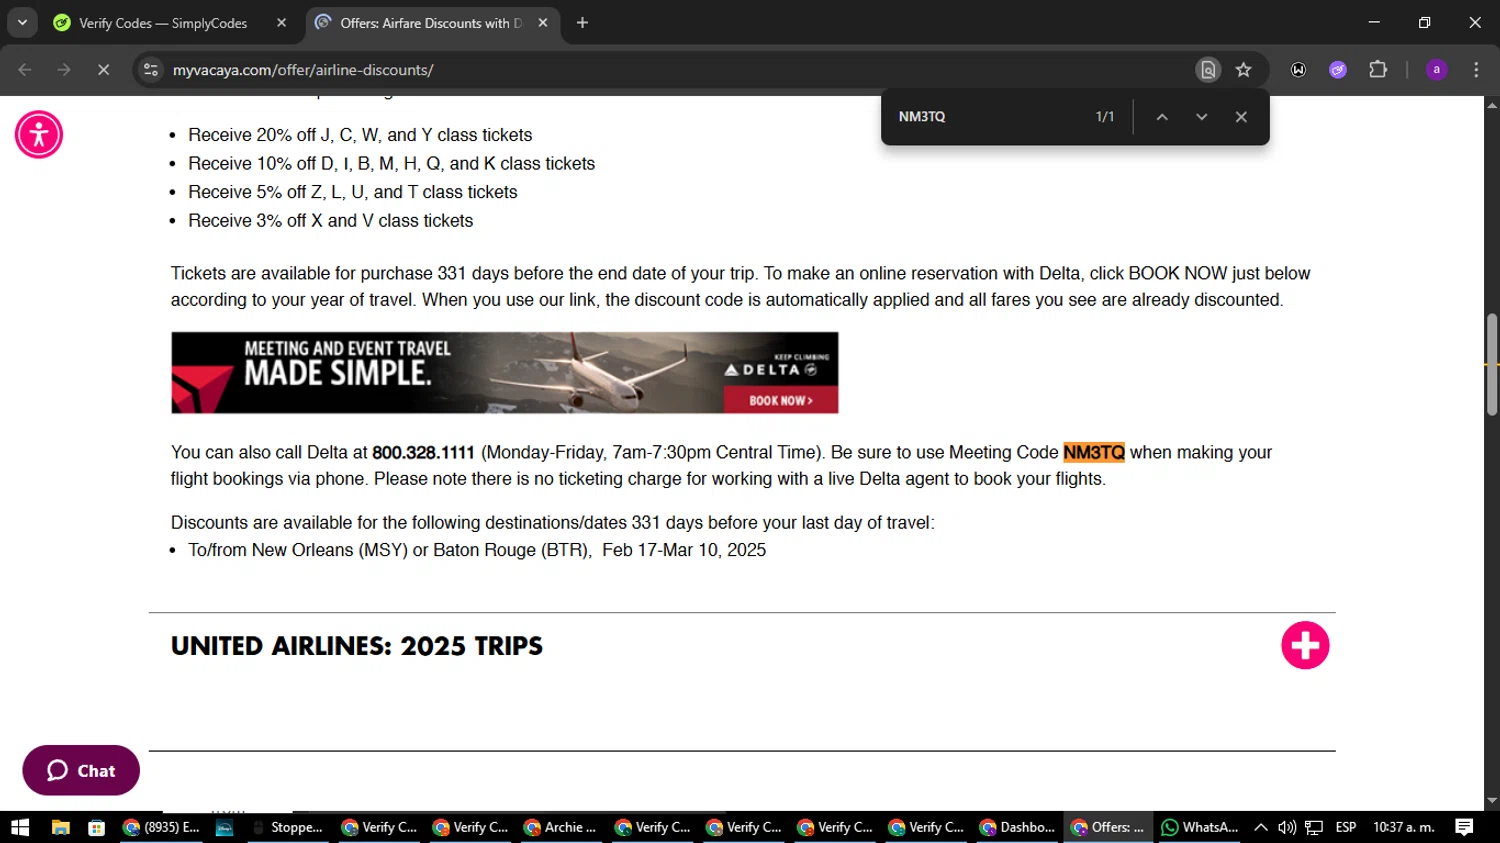Switch to the Dashbo... Chrome taskbar window
The height and width of the screenshot is (843, 1500).
click(x=1017, y=827)
